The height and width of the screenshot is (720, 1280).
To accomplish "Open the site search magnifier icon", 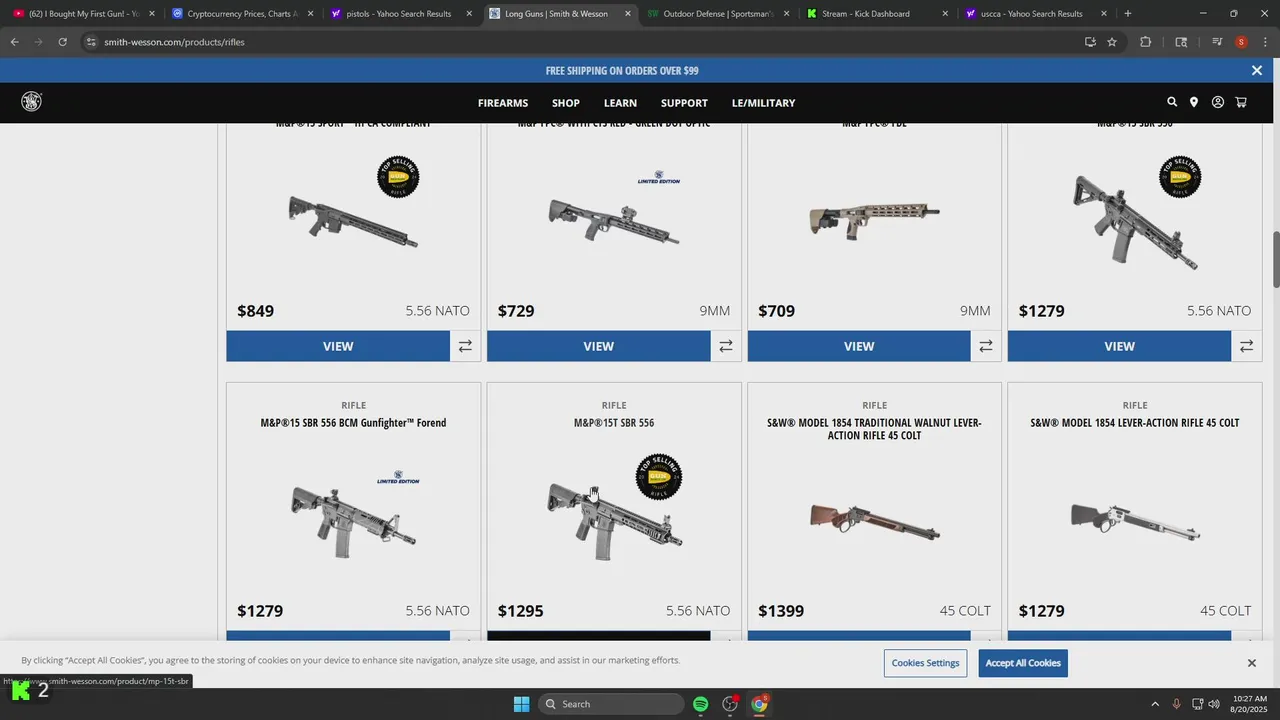I will click(1172, 102).
